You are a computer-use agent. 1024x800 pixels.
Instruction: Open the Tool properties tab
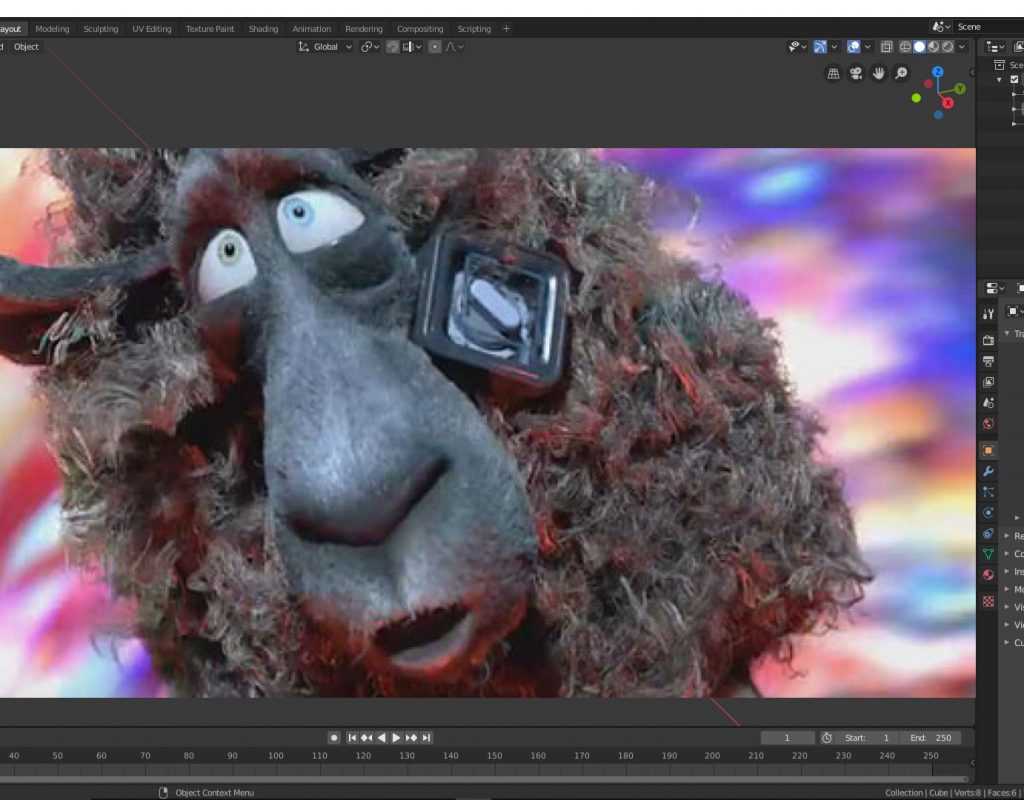tap(988, 314)
